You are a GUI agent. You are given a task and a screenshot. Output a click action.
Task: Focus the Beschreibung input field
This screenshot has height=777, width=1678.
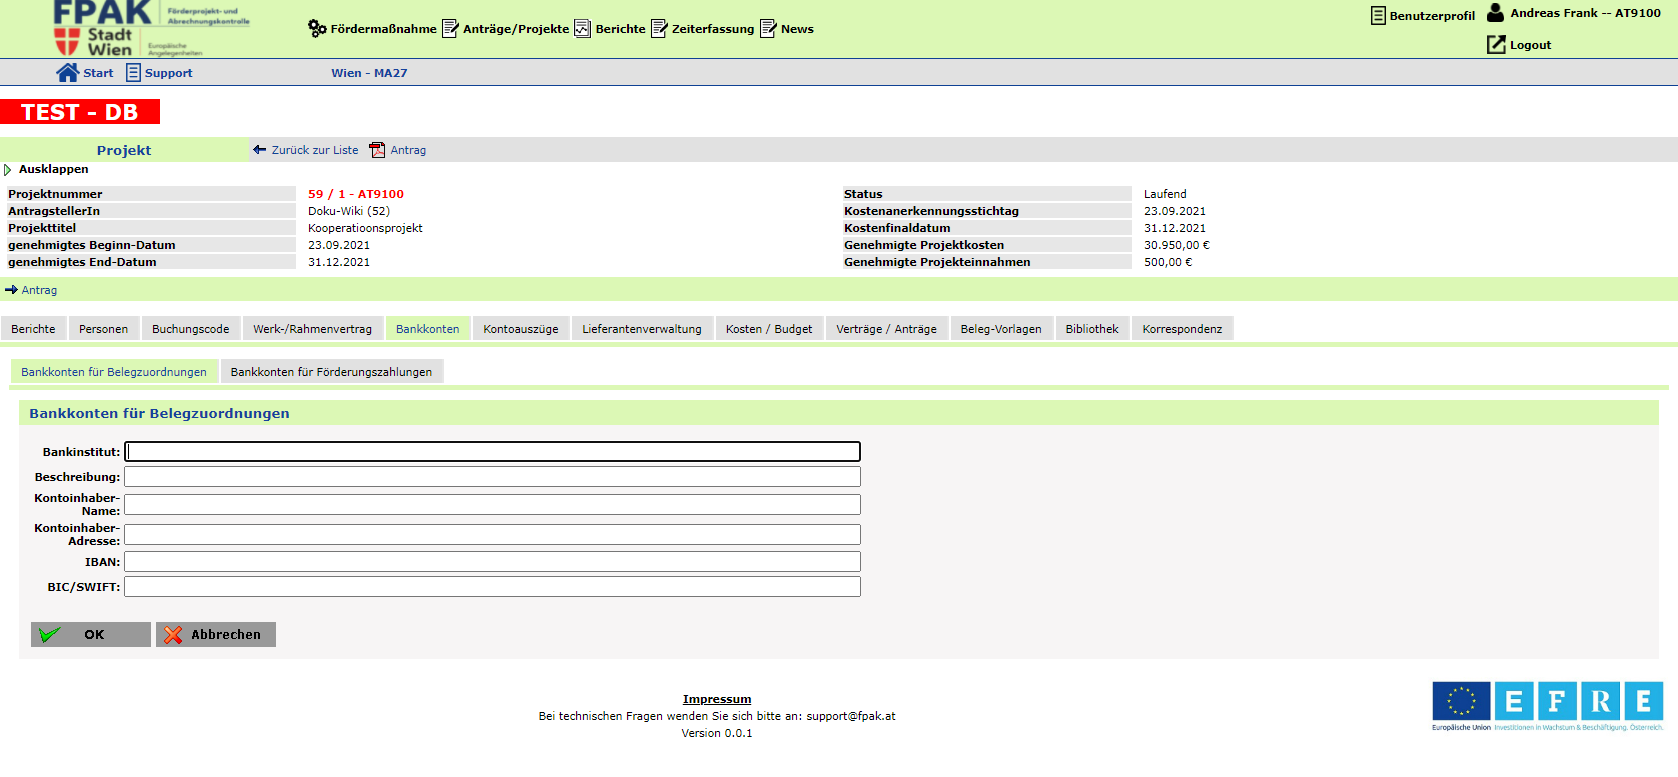pos(492,477)
